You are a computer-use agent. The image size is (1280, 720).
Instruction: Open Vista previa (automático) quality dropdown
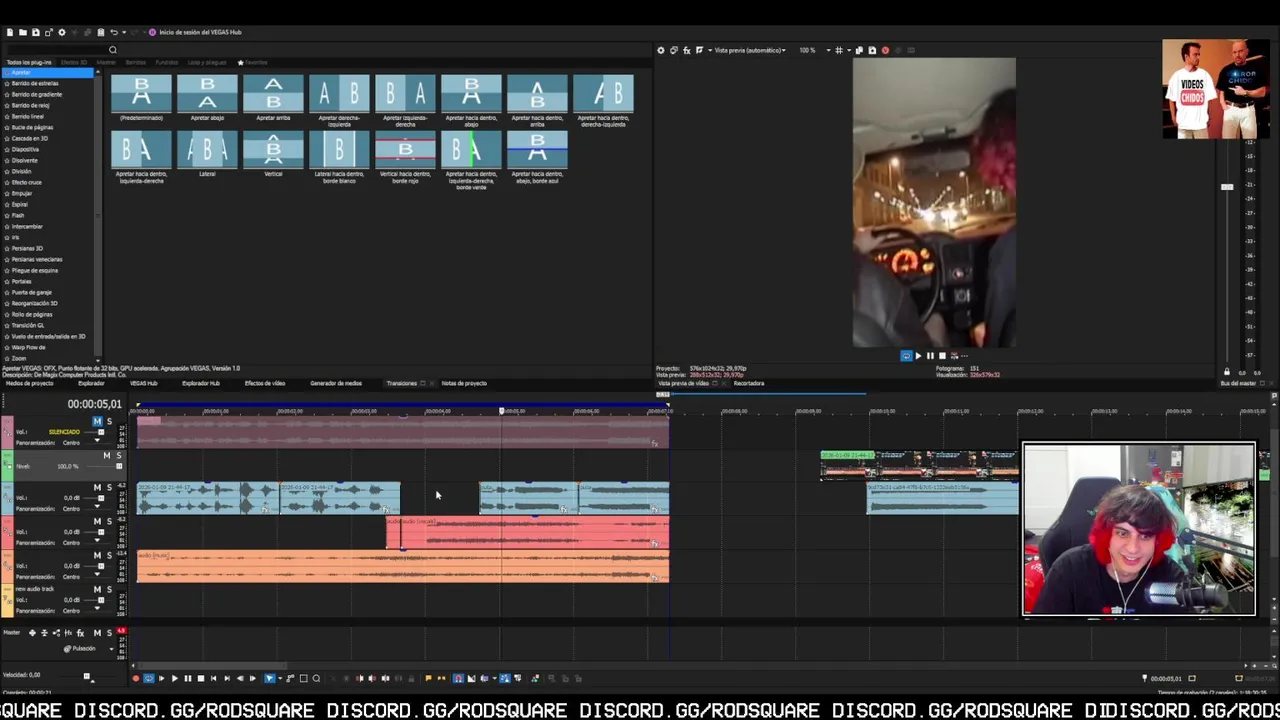[x=750, y=50]
